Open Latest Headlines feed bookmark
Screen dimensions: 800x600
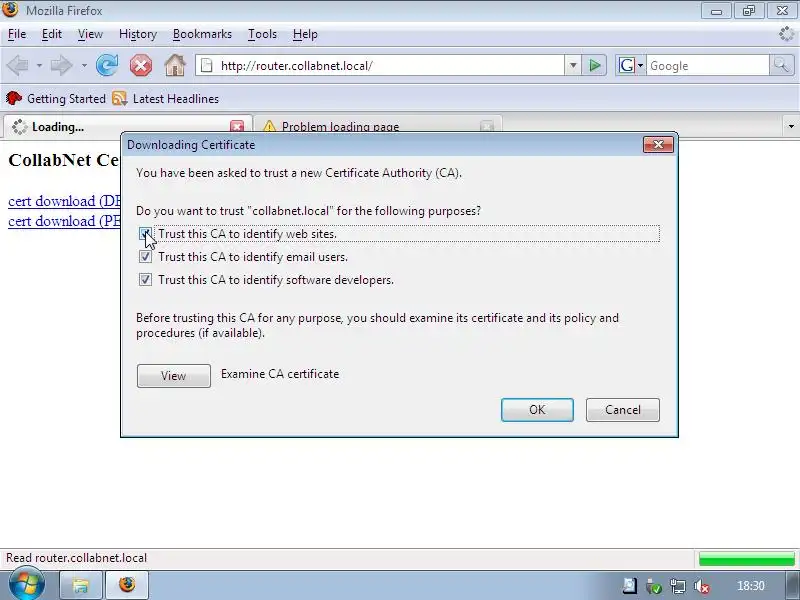166,98
